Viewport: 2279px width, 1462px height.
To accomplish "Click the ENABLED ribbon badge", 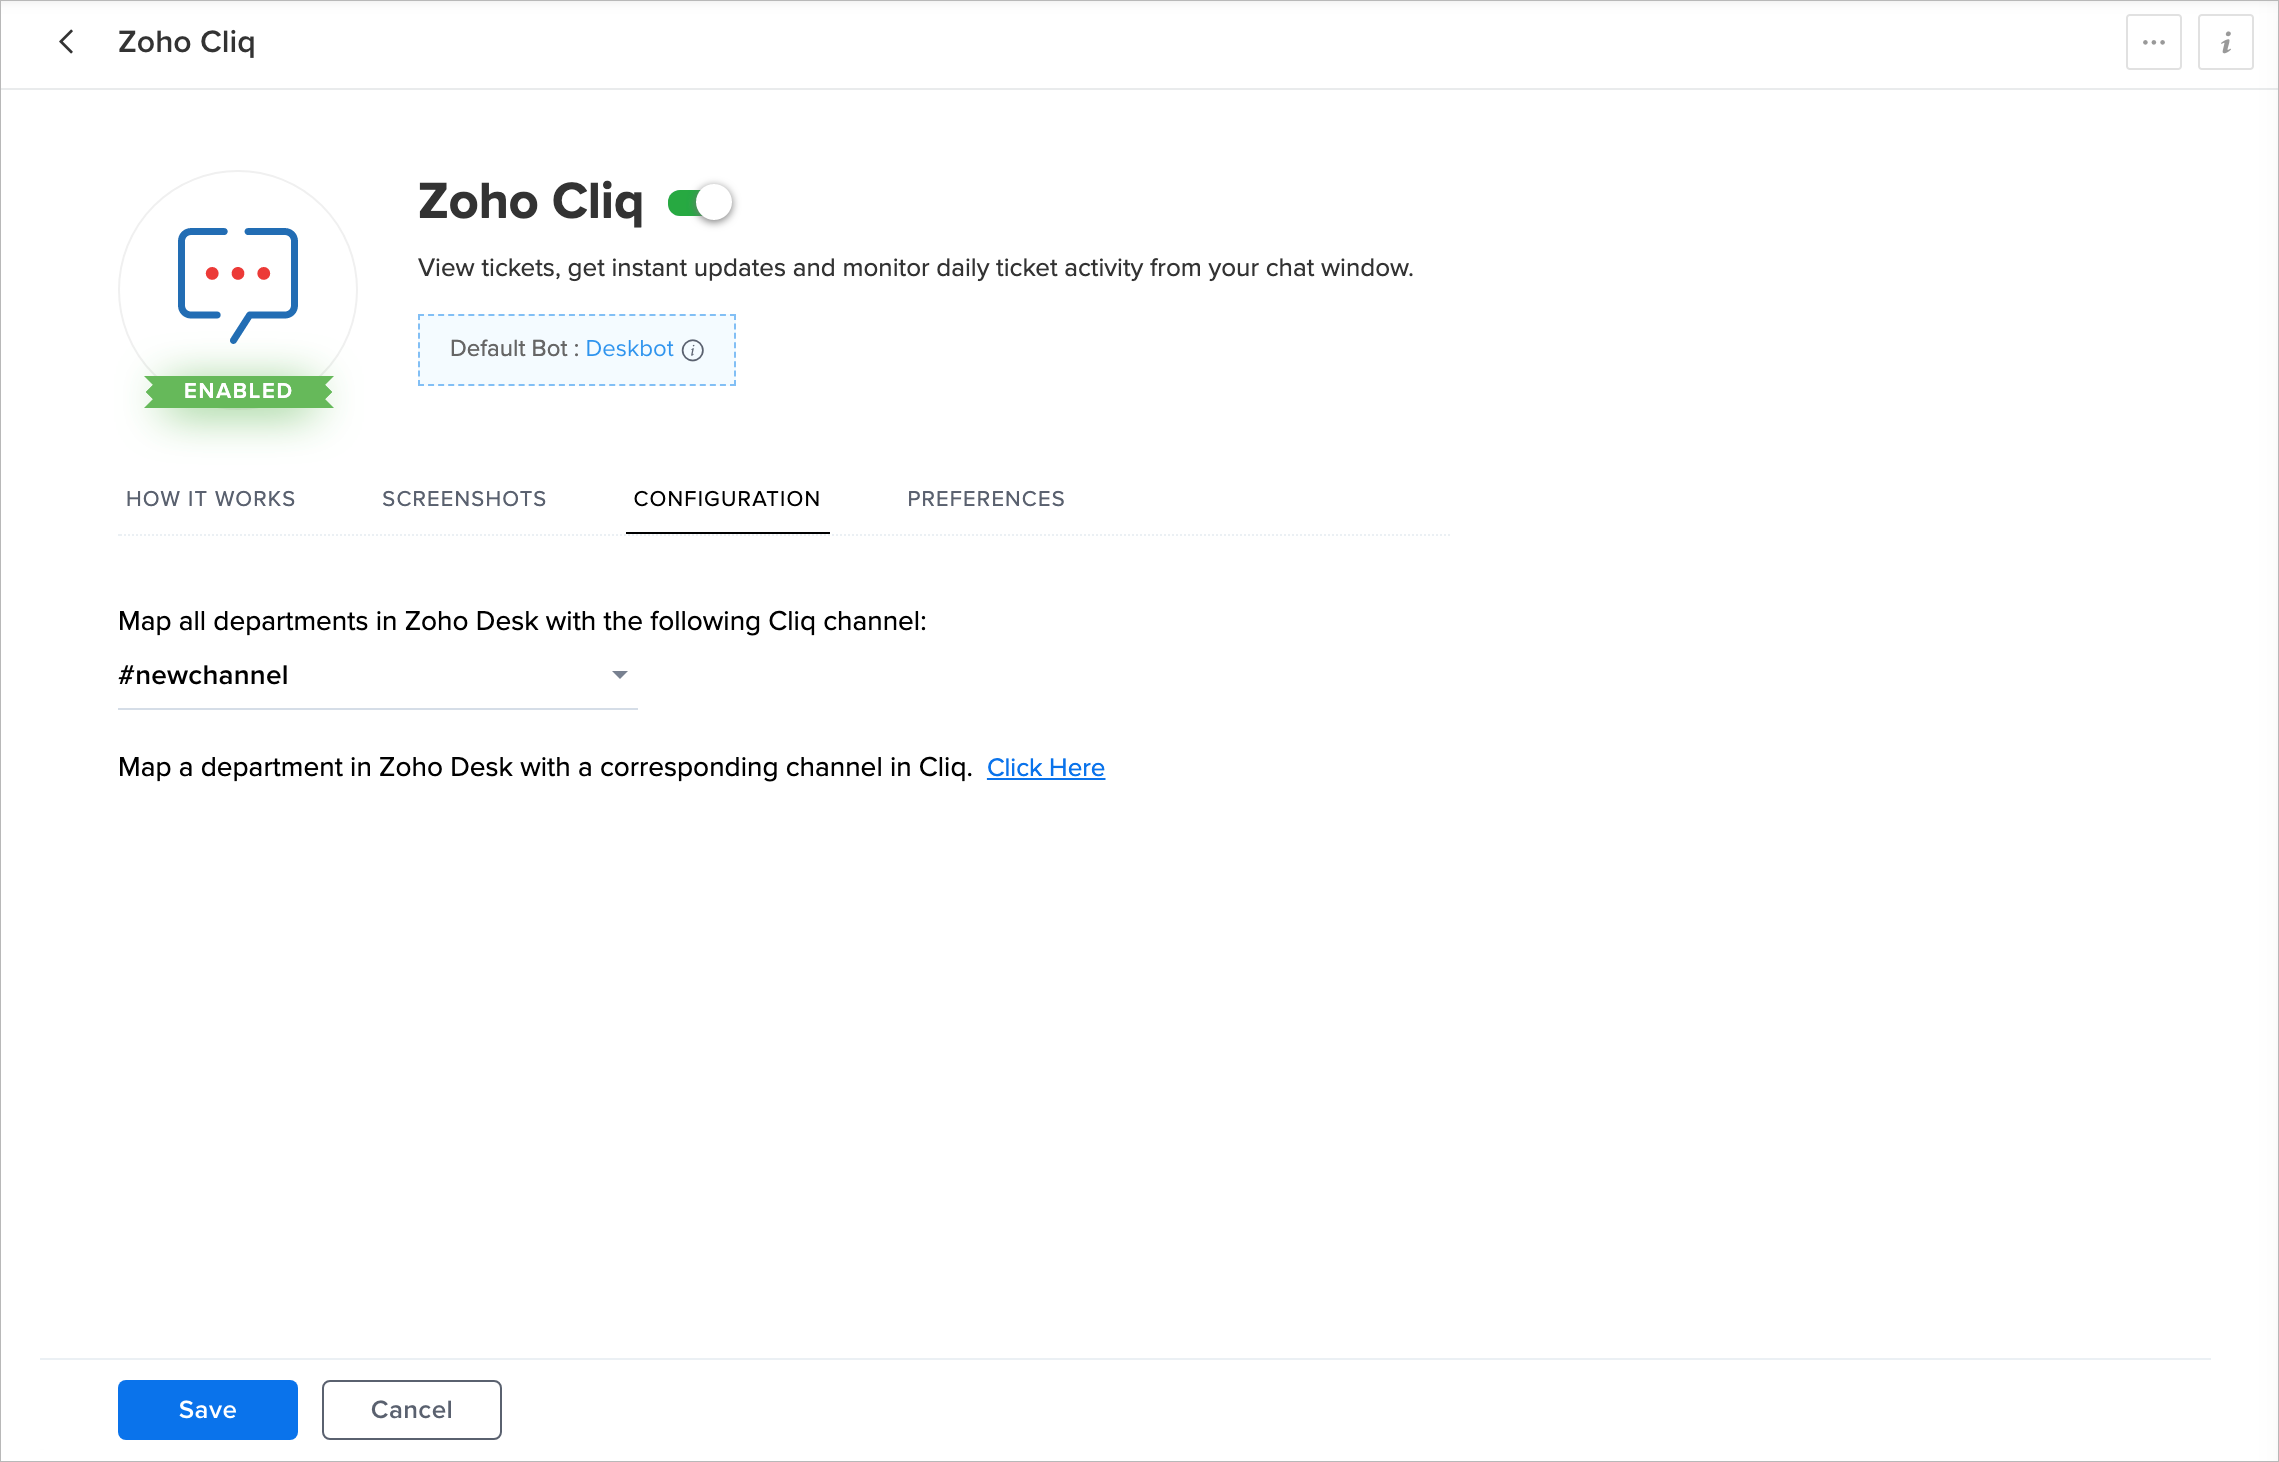I will pos(237,390).
